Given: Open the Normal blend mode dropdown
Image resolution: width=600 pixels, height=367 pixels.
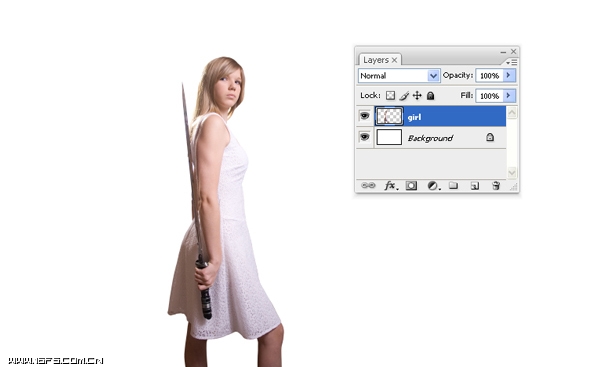Looking at the screenshot, I should pos(399,76).
